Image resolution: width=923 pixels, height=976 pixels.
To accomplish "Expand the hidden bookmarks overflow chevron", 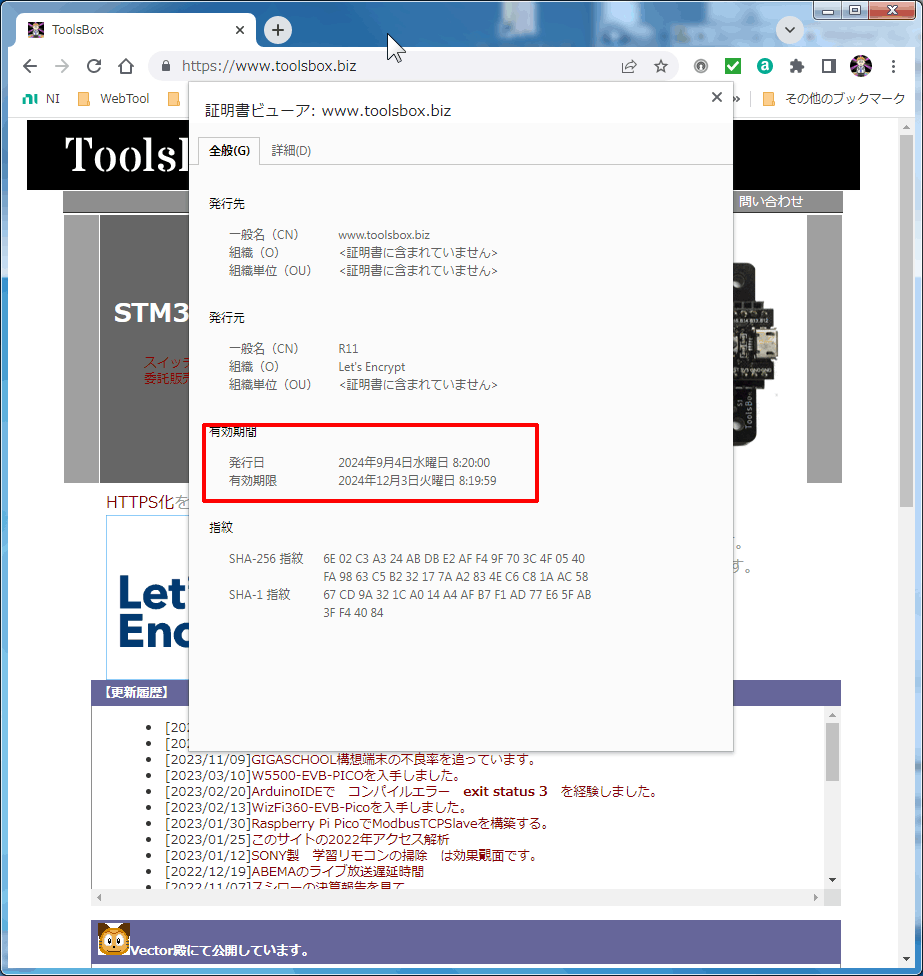I will click(x=737, y=98).
